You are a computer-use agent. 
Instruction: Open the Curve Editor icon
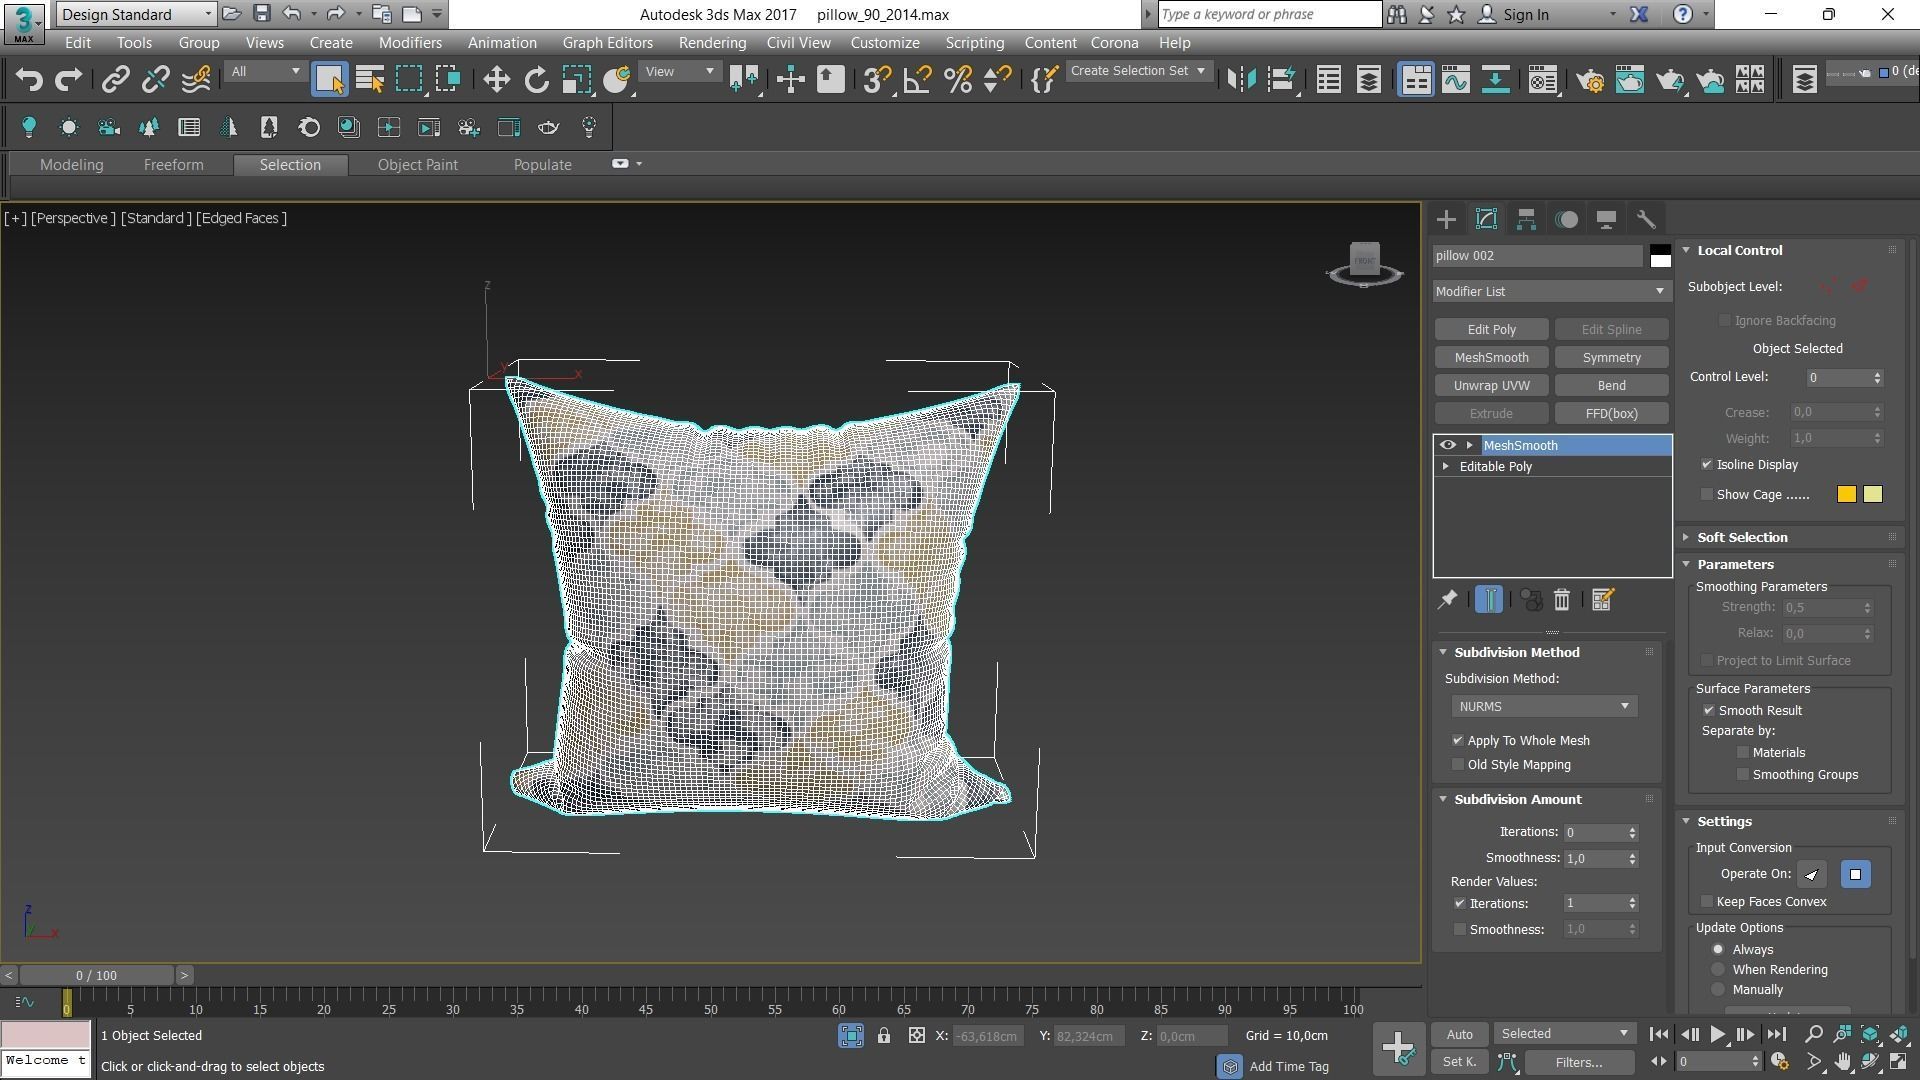click(x=1455, y=79)
